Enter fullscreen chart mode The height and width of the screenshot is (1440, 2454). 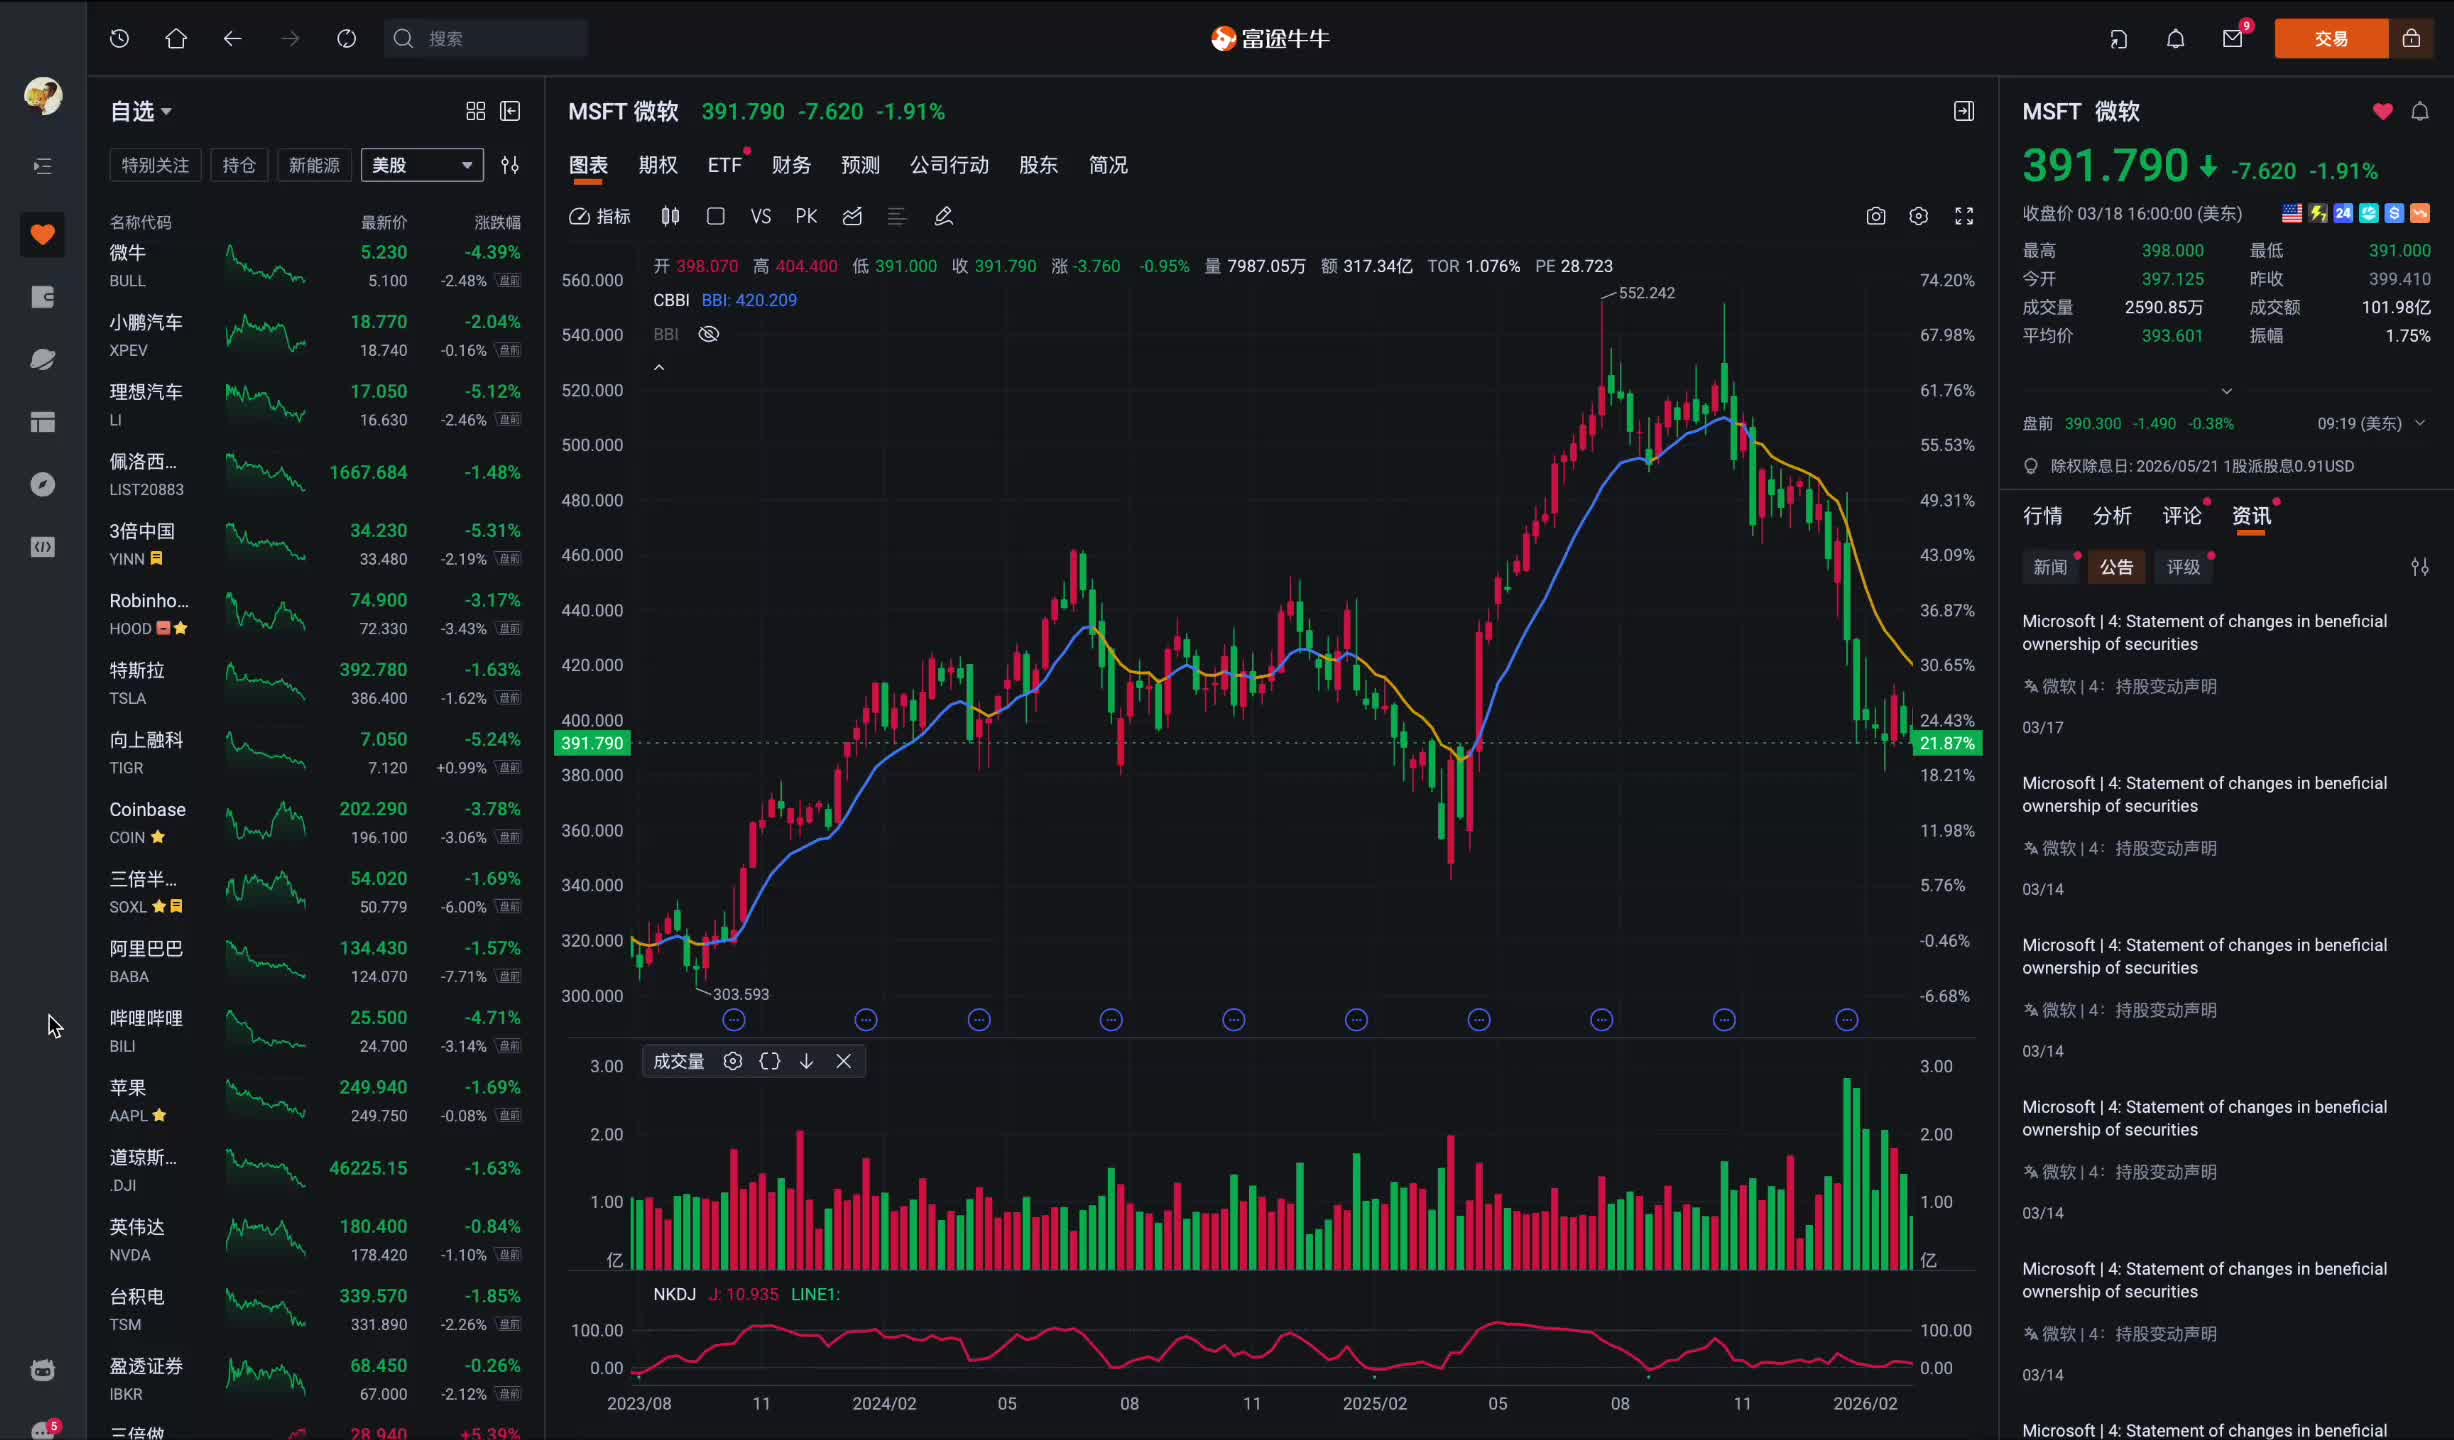pos(1964,217)
